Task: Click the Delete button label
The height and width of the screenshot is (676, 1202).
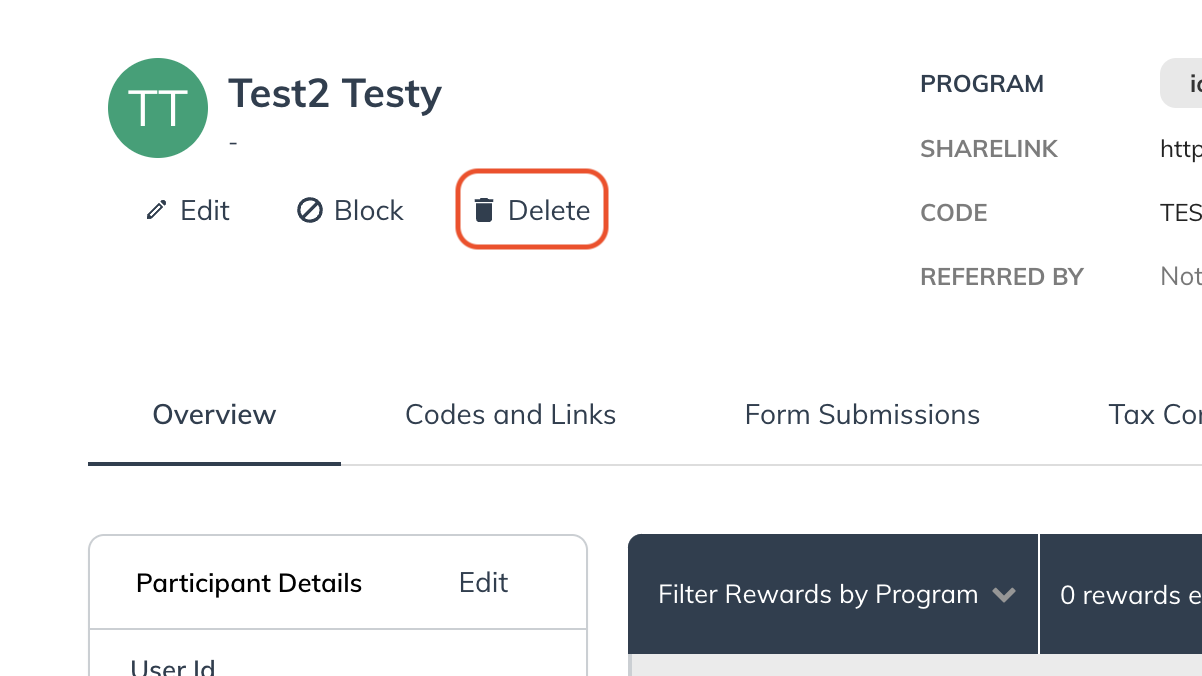Action: tap(549, 210)
